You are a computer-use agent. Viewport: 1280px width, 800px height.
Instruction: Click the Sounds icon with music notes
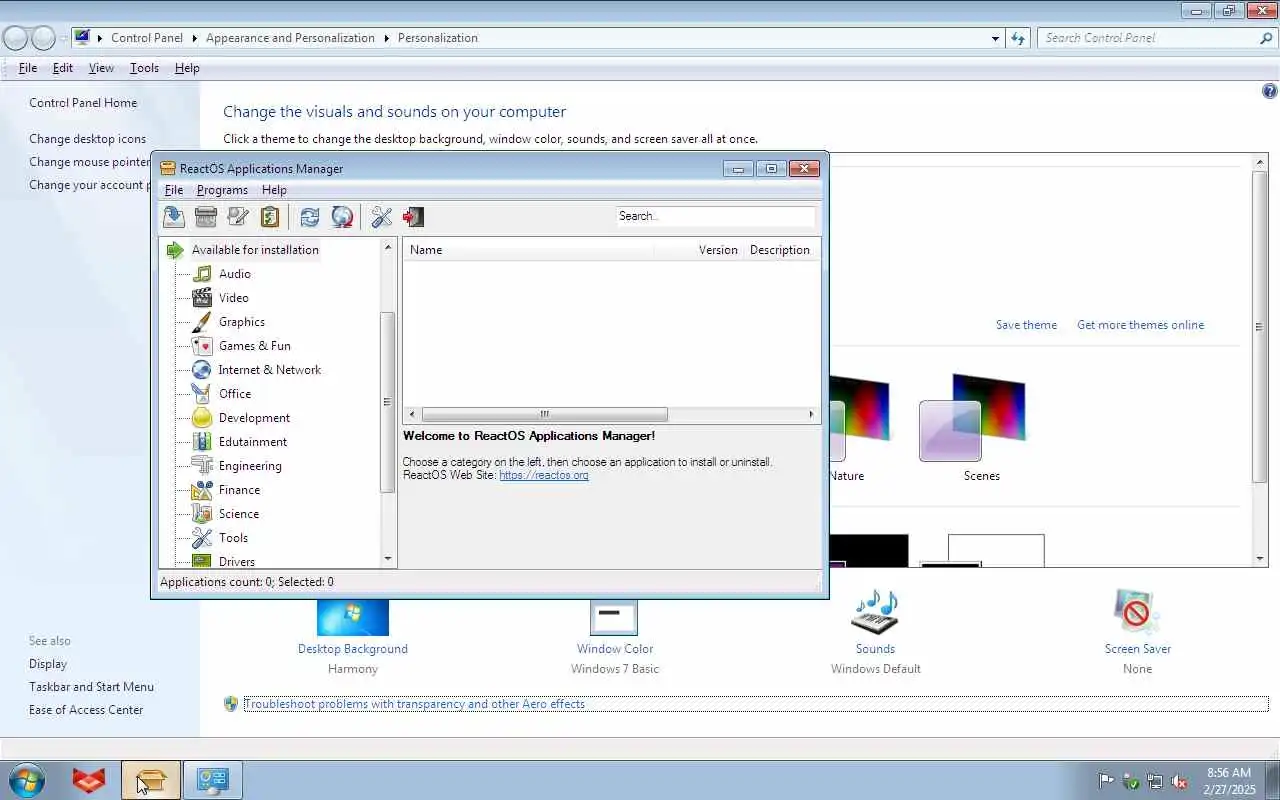coord(875,612)
